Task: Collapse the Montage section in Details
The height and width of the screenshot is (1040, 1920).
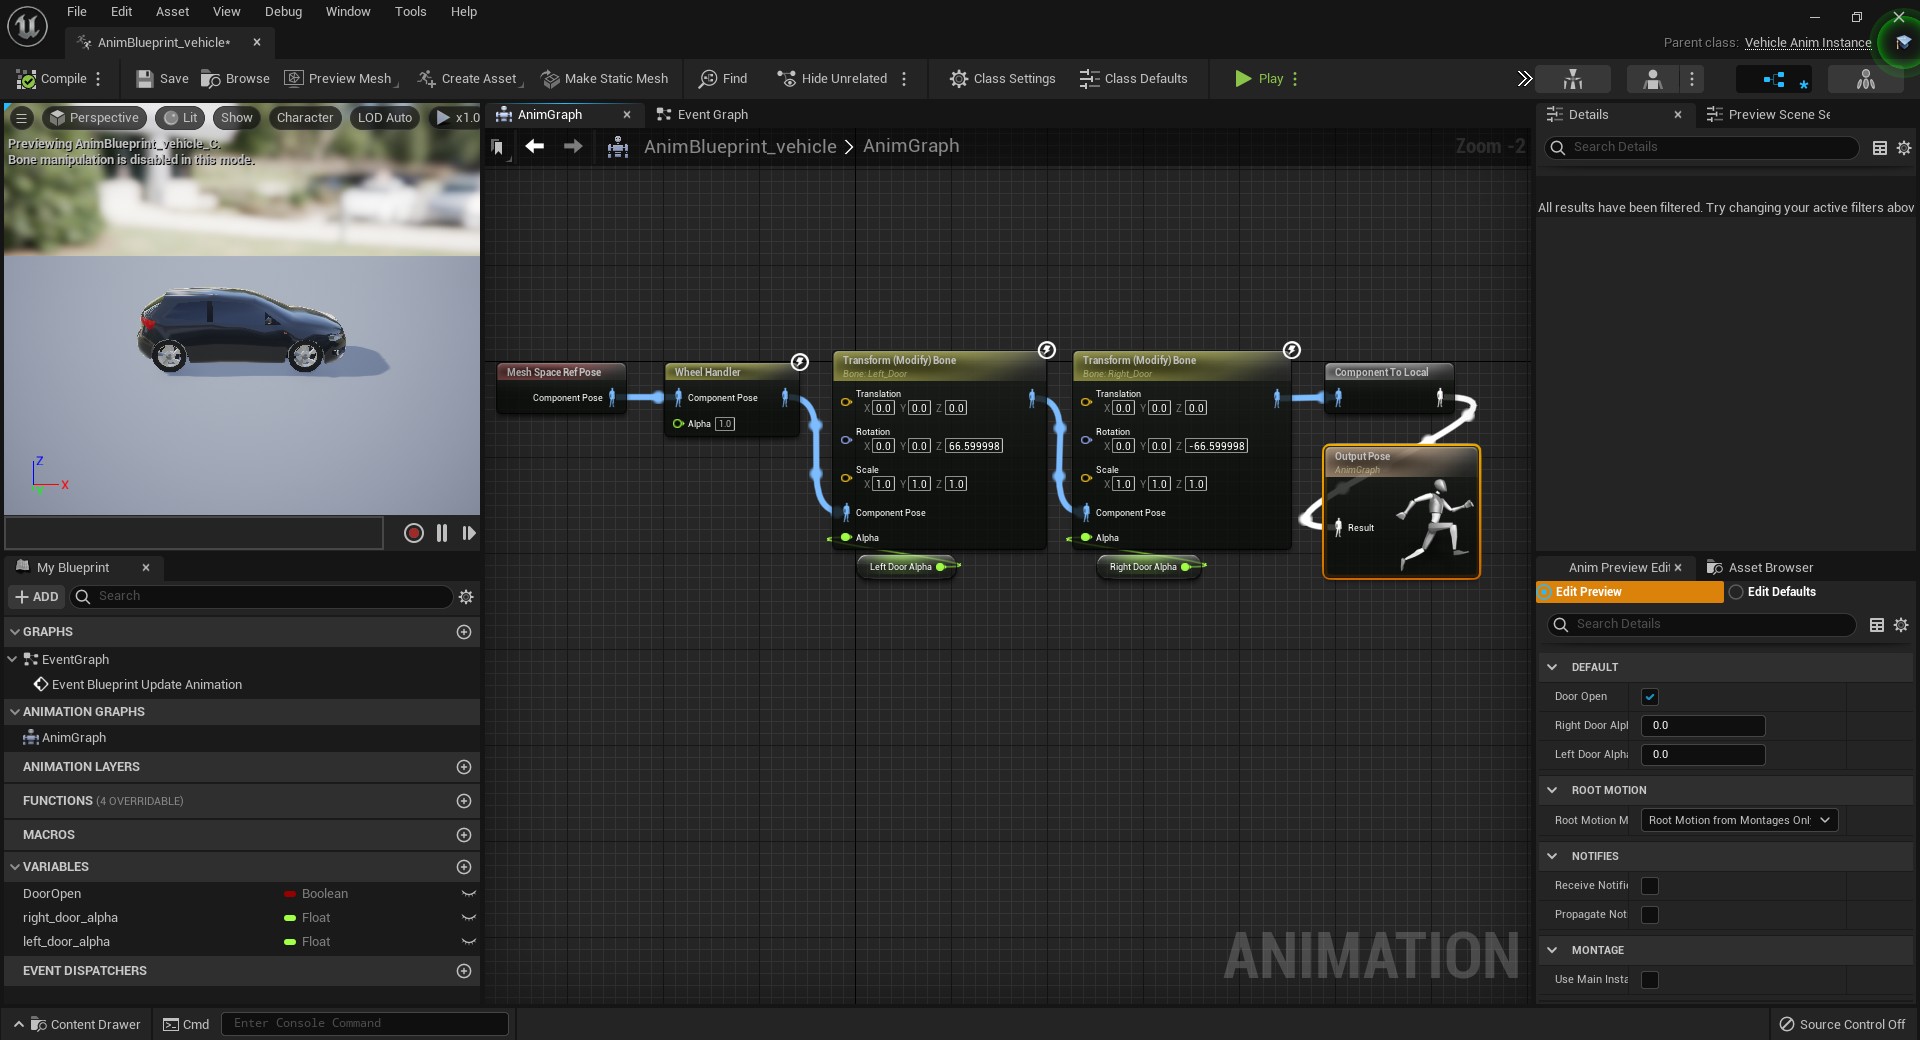Action: click(x=1552, y=950)
